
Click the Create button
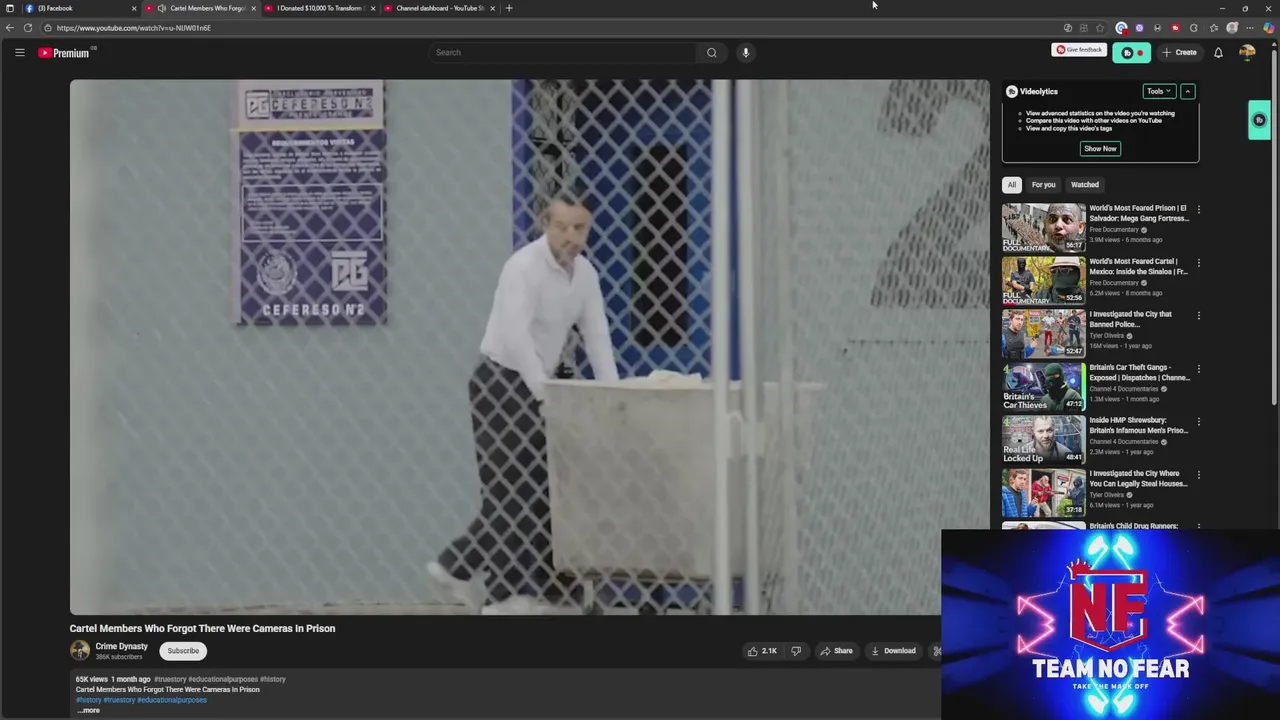[1179, 52]
